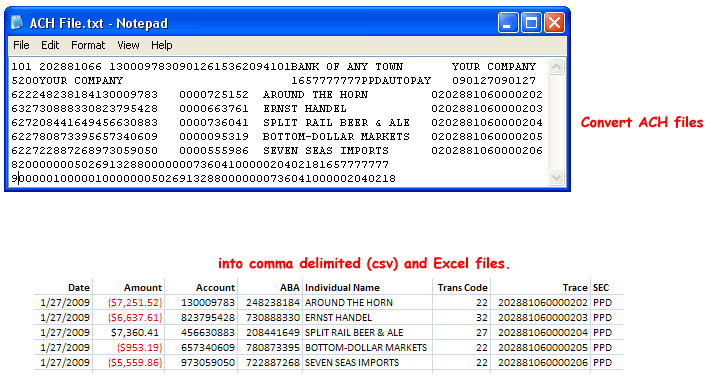Click trace number 020288106000204 in Notepad
Image resolution: width=709 pixels, height=375 pixels.
[487, 123]
